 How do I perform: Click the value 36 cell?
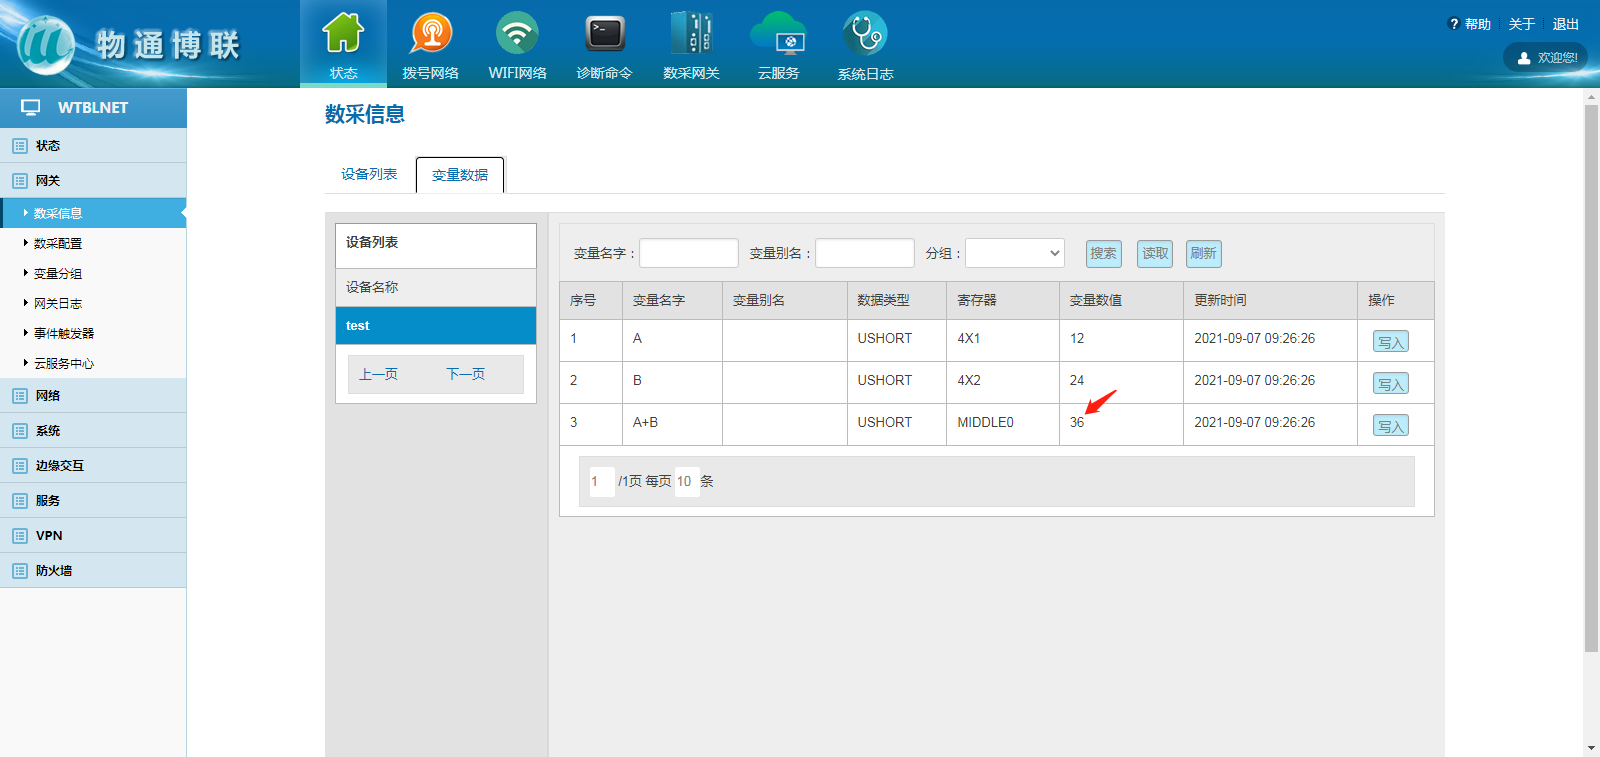pyautogui.click(x=1121, y=423)
